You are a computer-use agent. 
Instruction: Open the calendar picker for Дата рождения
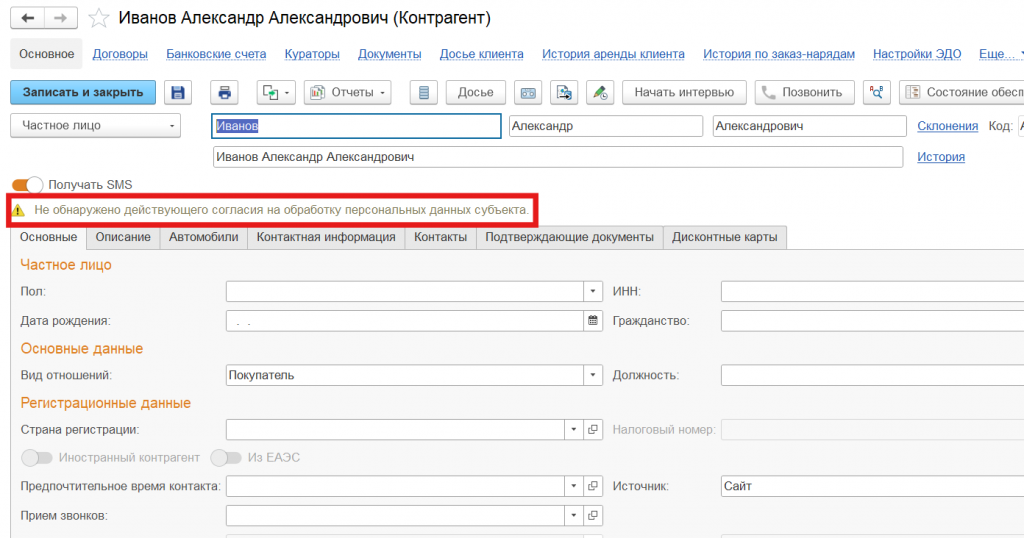pos(593,321)
